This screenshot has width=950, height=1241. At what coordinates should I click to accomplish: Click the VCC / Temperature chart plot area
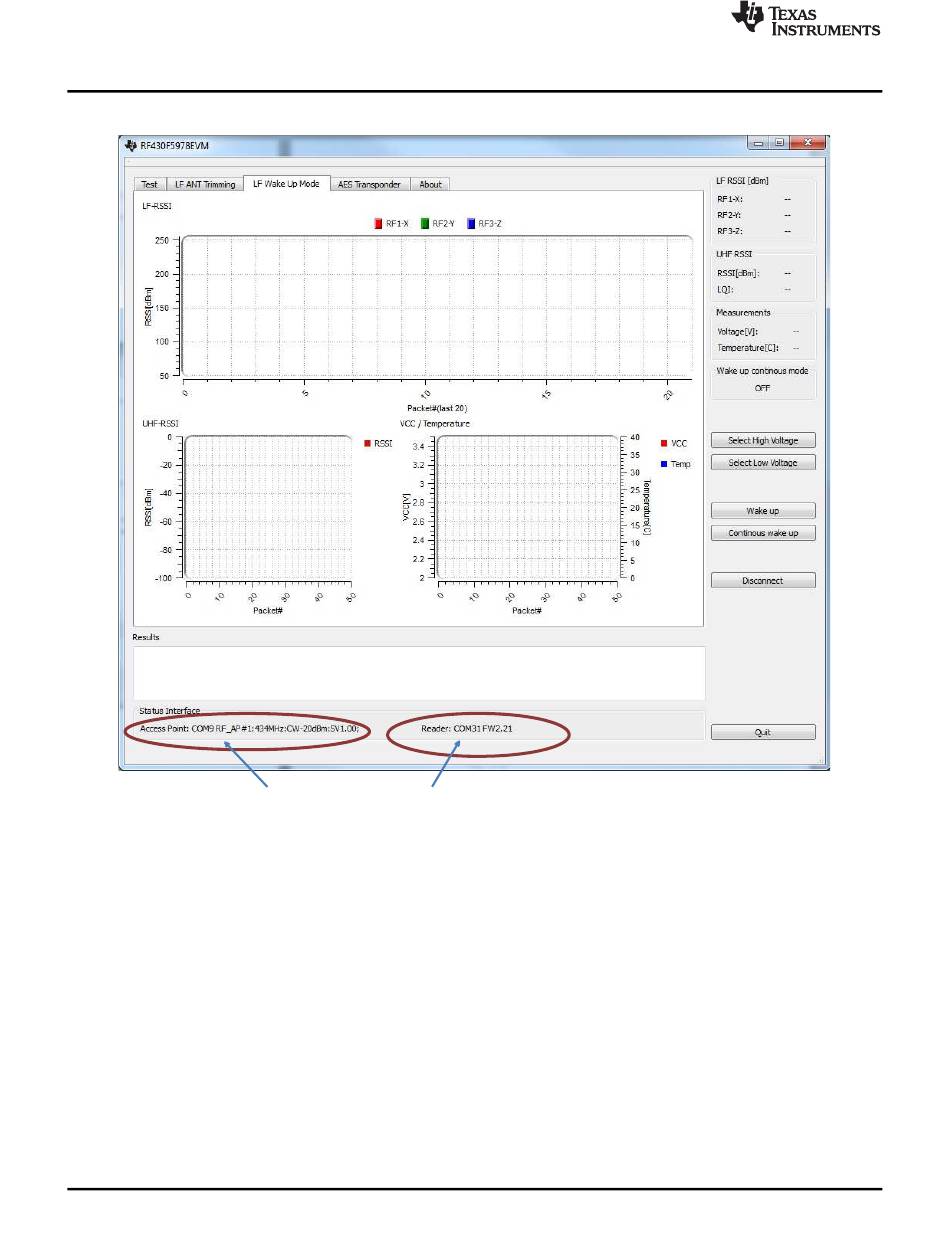pos(527,507)
